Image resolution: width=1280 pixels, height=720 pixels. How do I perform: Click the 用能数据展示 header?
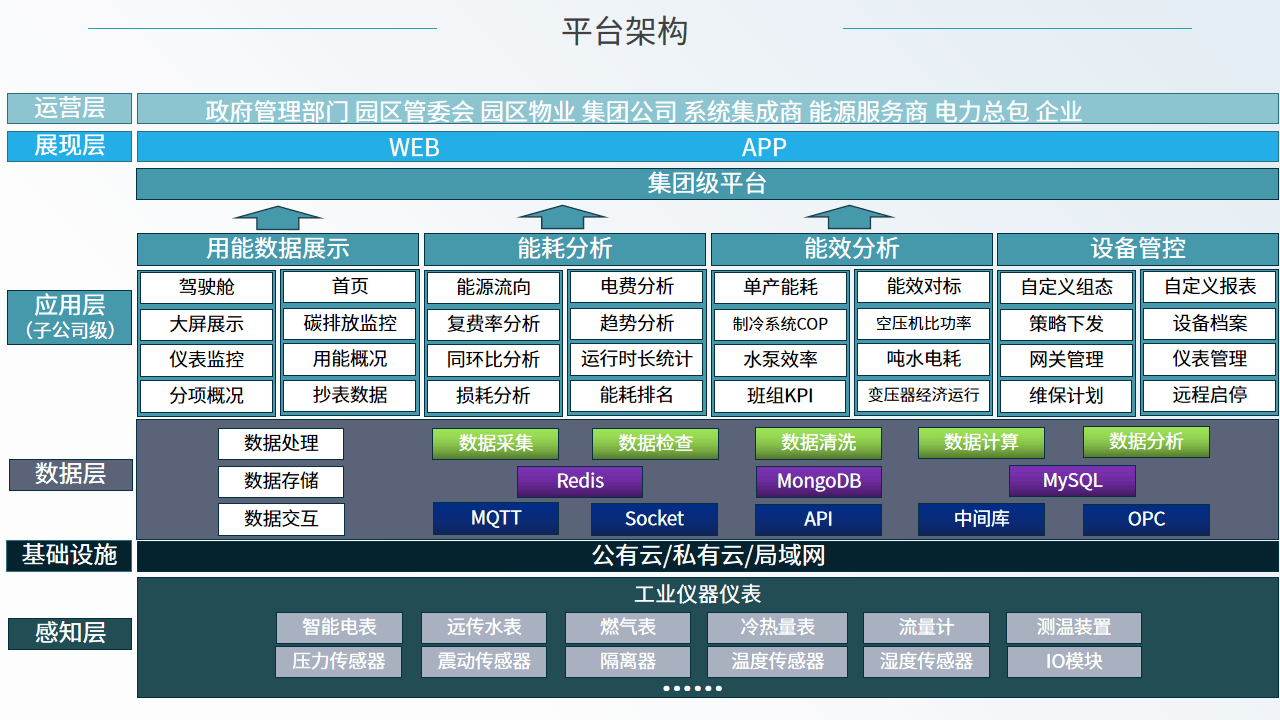(x=278, y=249)
